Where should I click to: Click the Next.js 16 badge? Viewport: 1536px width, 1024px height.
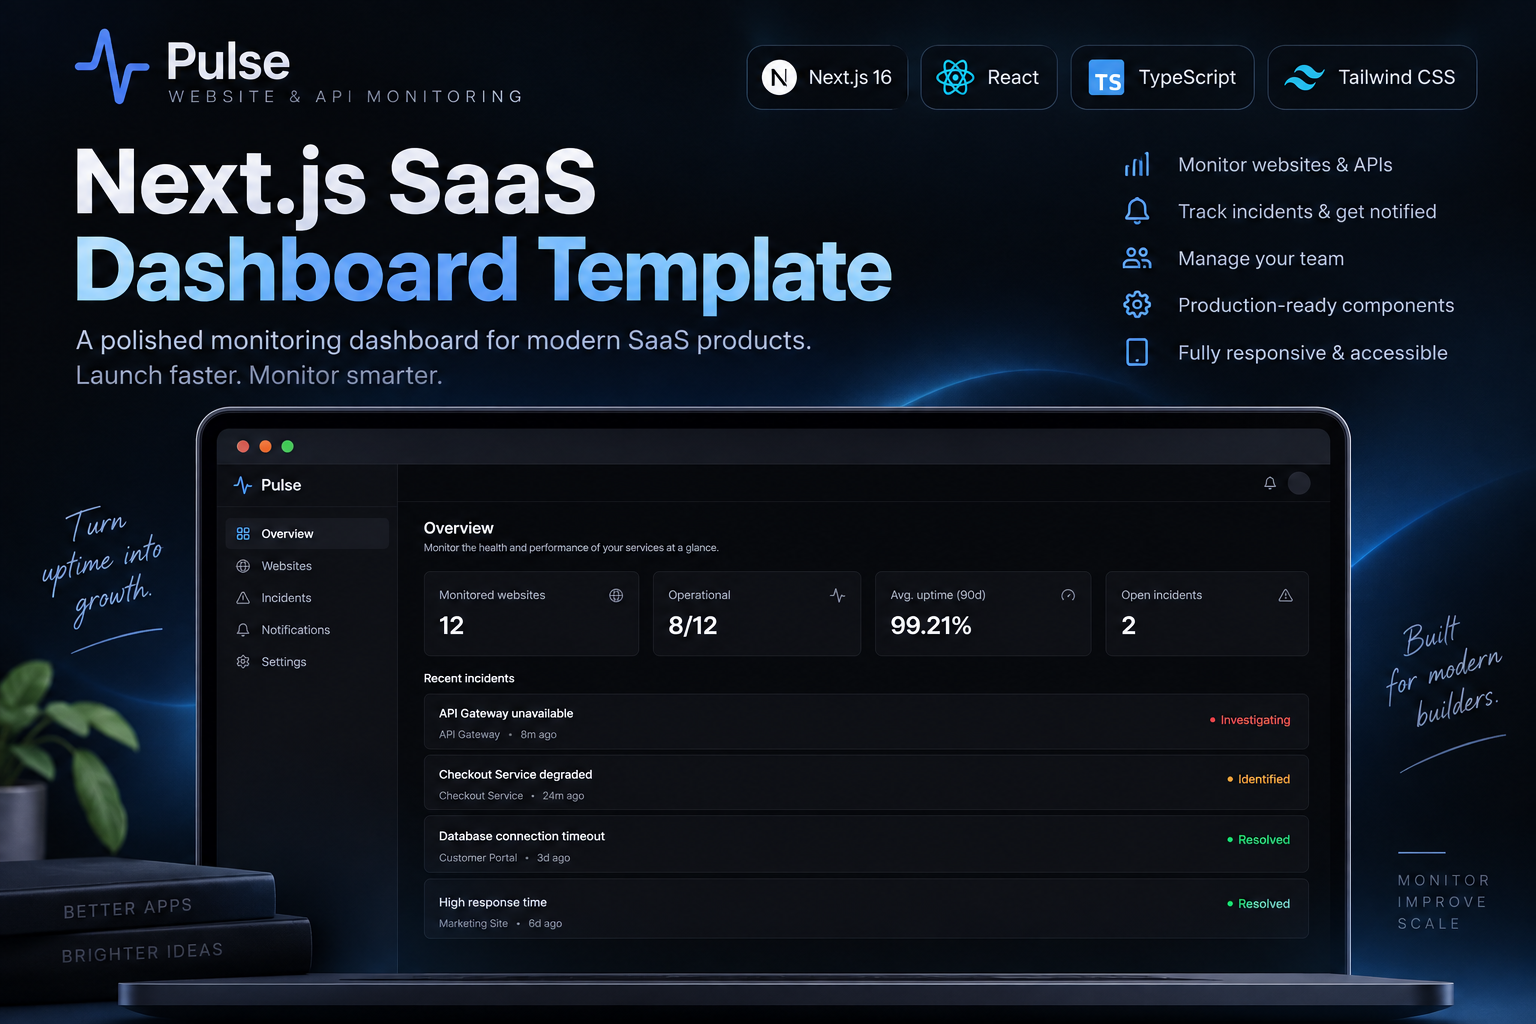(x=827, y=77)
